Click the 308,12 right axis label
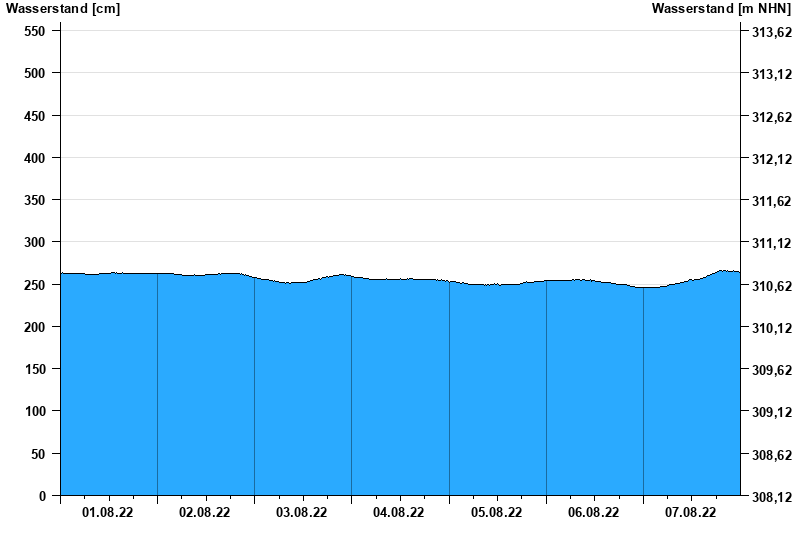The height and width of the screenshot is (550, 800). pyautogui.click(x=772, y=497)
